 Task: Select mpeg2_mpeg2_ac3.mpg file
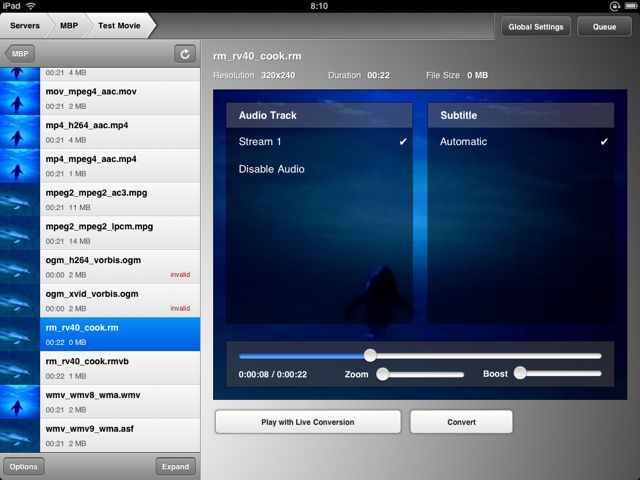(100, 200)
